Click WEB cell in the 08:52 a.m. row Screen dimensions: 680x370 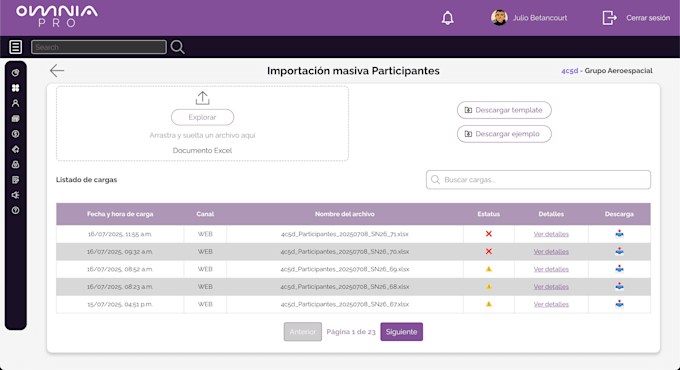[205, 269]
